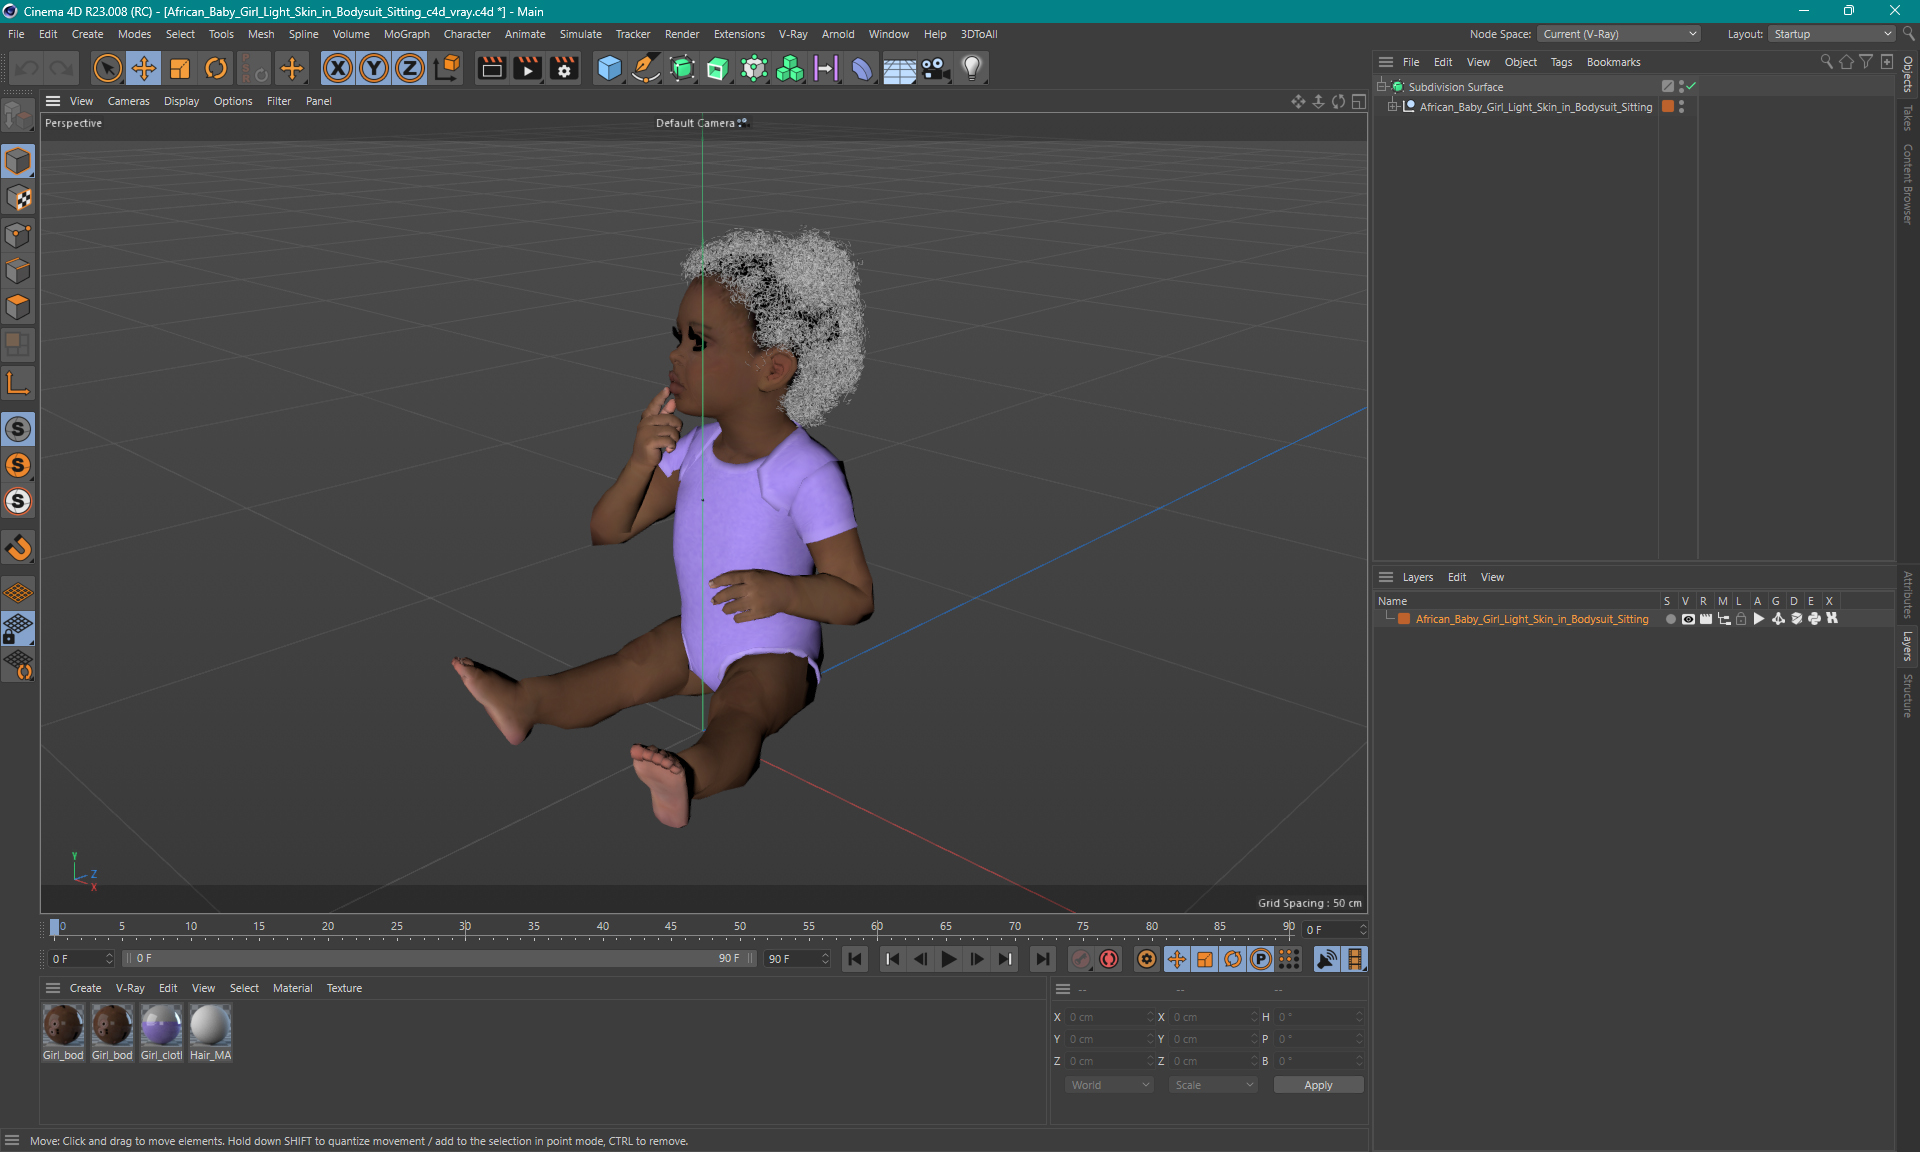Click the X position input field
This screenshot has width=1920, height=1152.
1108,1017
